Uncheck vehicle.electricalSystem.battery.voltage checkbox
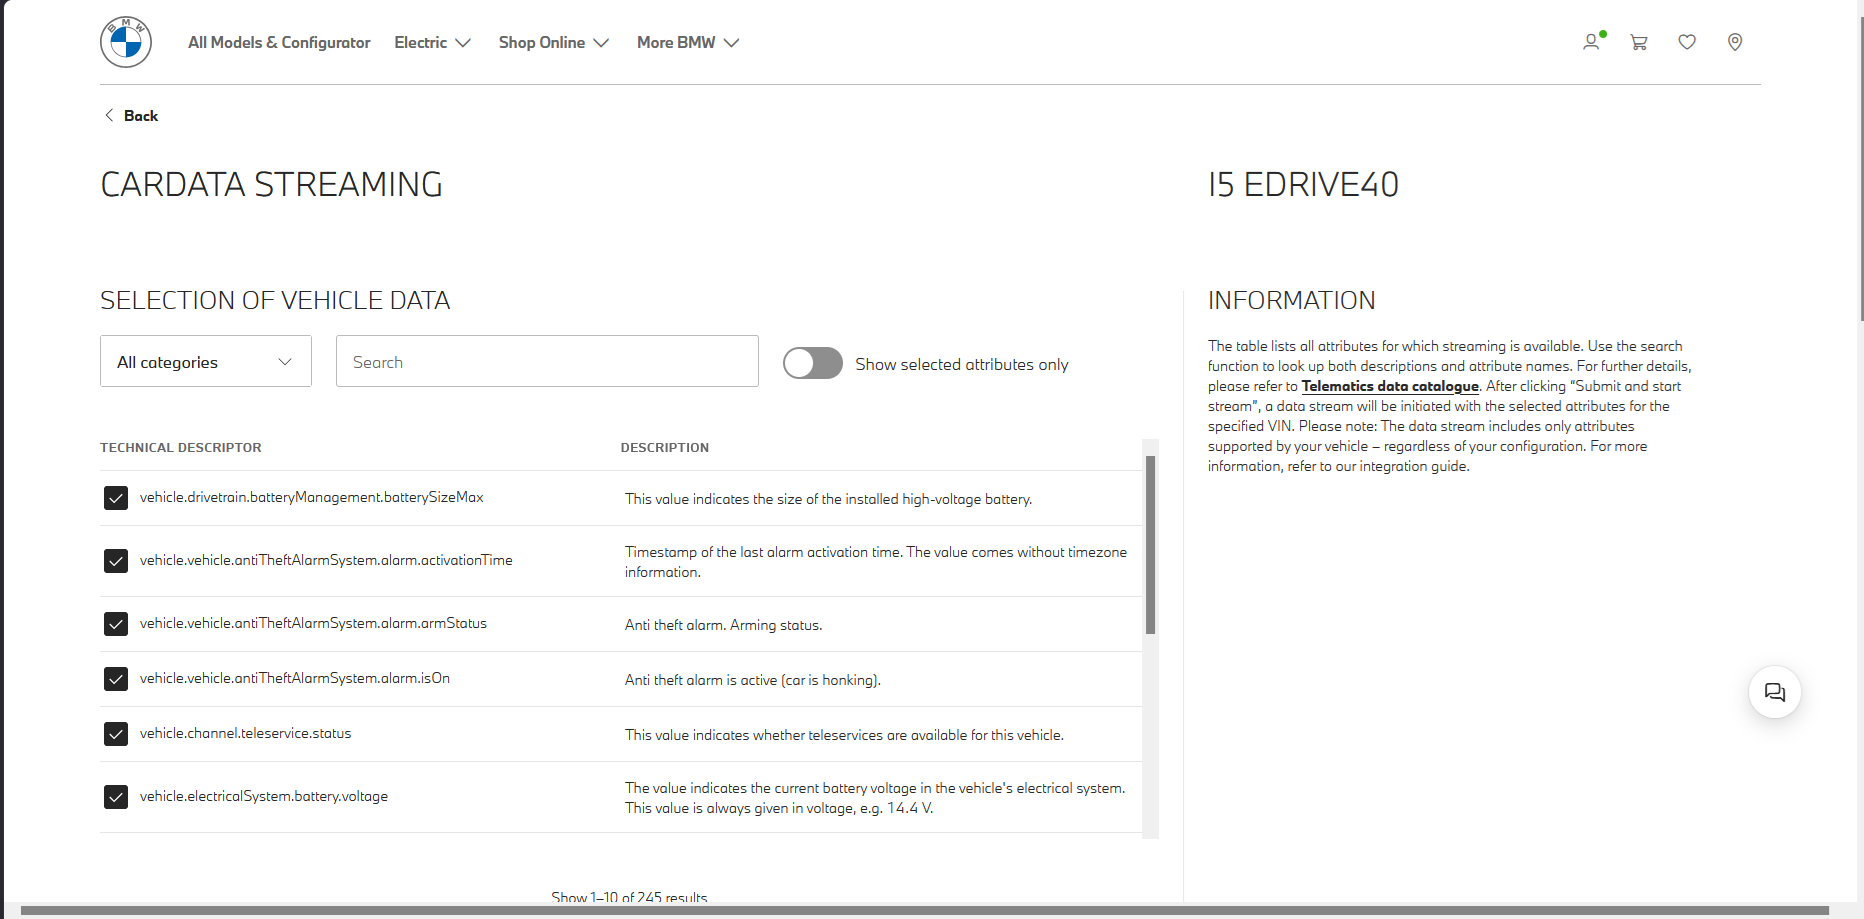The width and height of the screenshot is (1864, 919). (x=116, y=797)
